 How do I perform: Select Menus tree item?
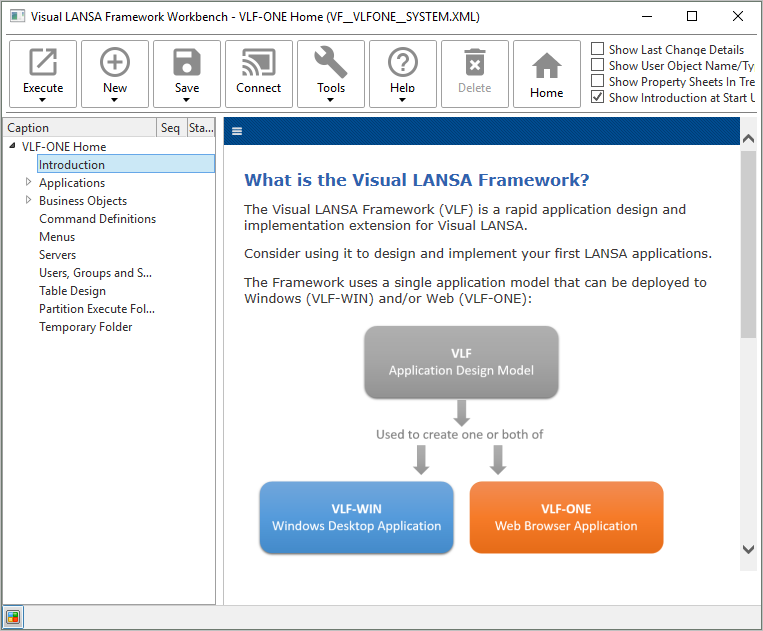click(57, 236)
